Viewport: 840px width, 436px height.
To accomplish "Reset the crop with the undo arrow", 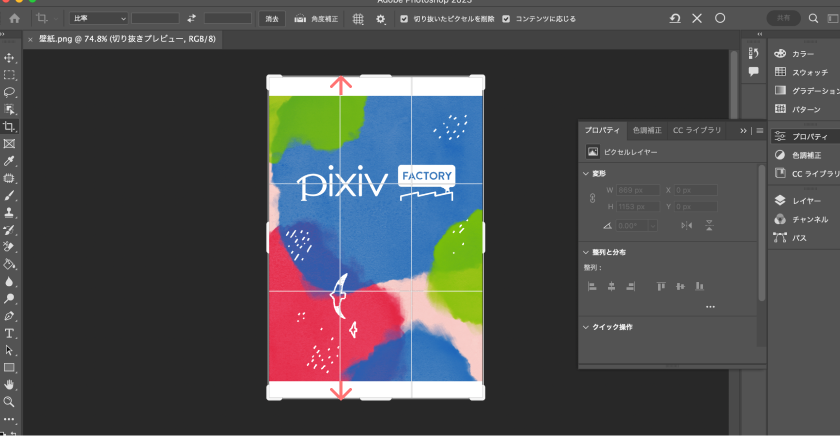I will click(x=675, y=18).
